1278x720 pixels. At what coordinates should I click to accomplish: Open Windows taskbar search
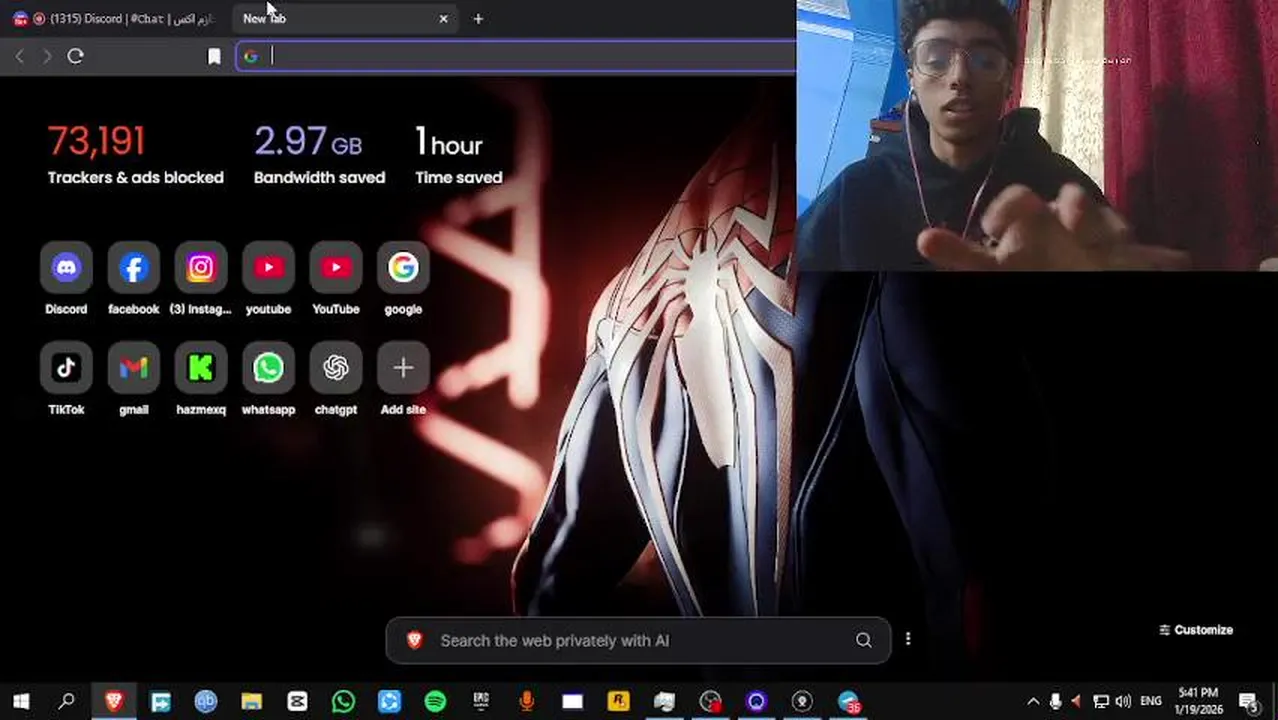coord(67,702)
